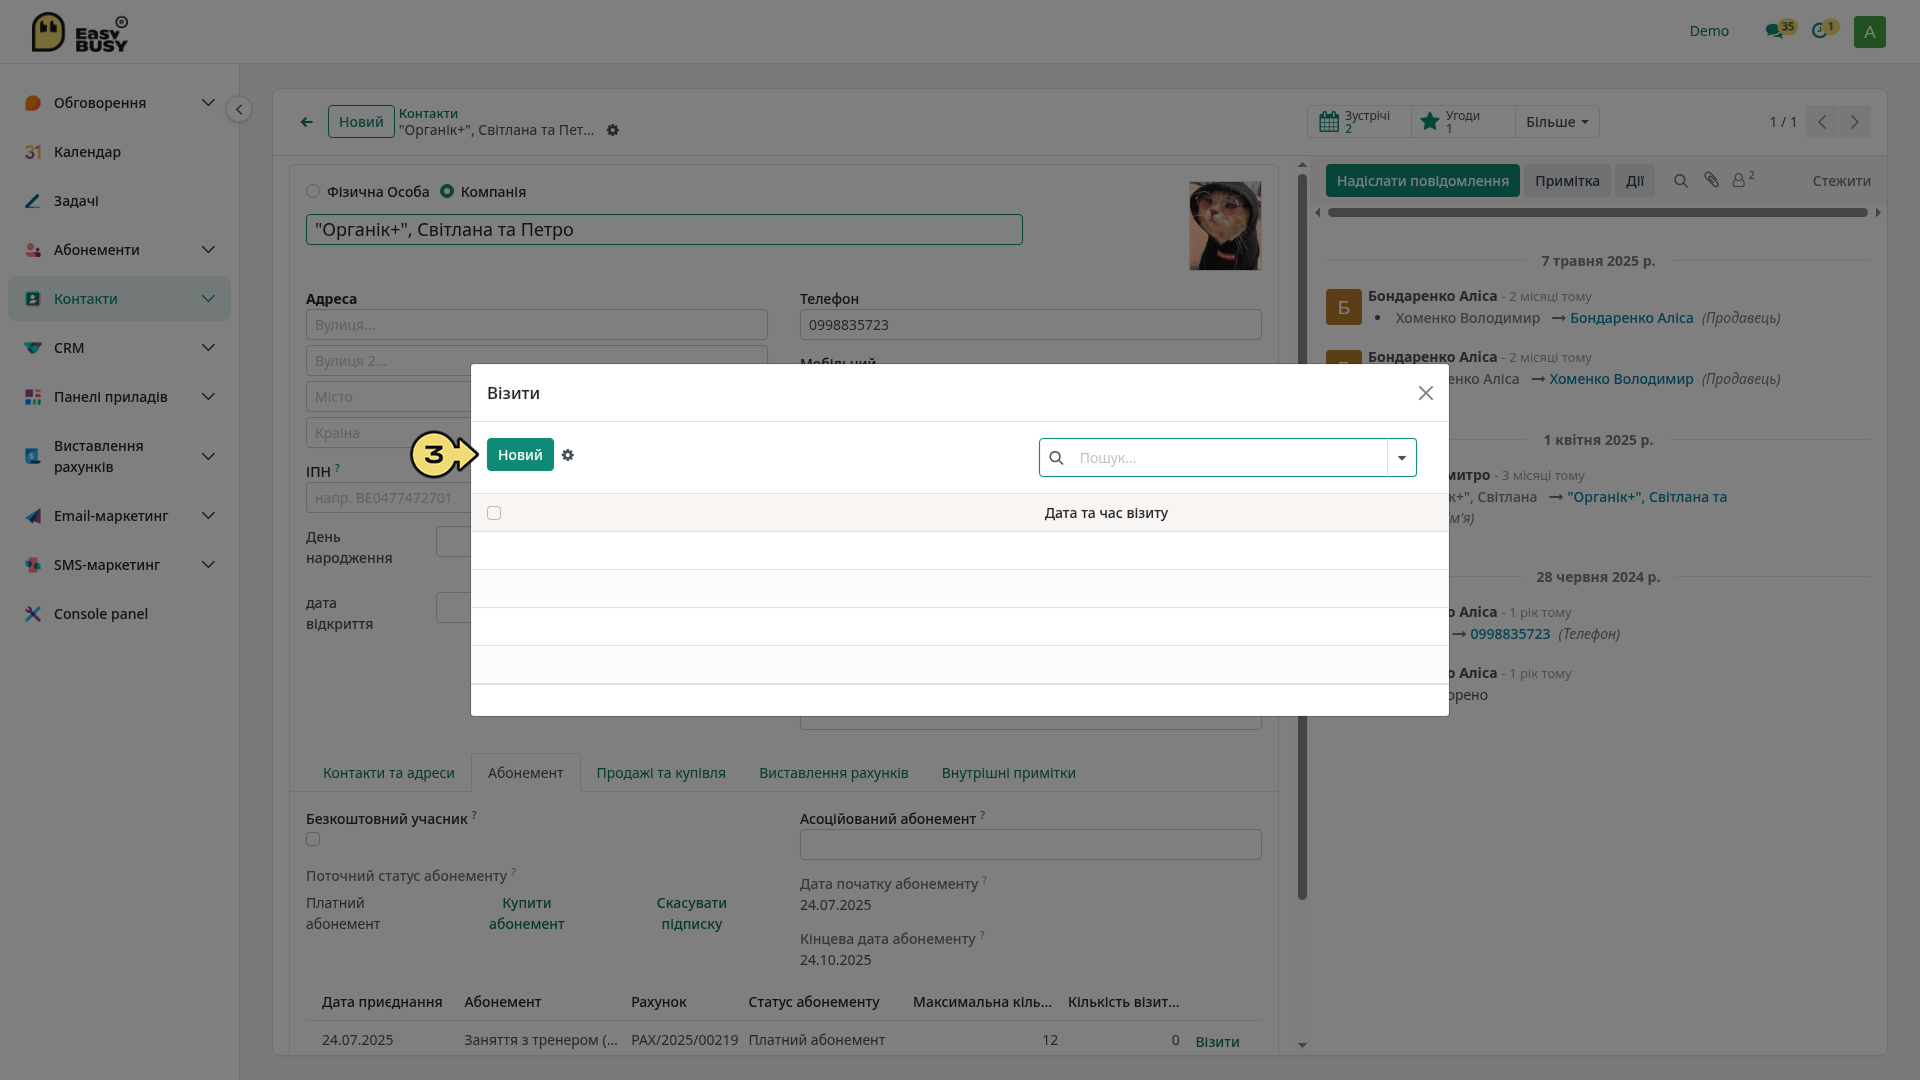Click Новий button in contact header
Screen dimensions: 1920x1080
[x=361, y=122]
